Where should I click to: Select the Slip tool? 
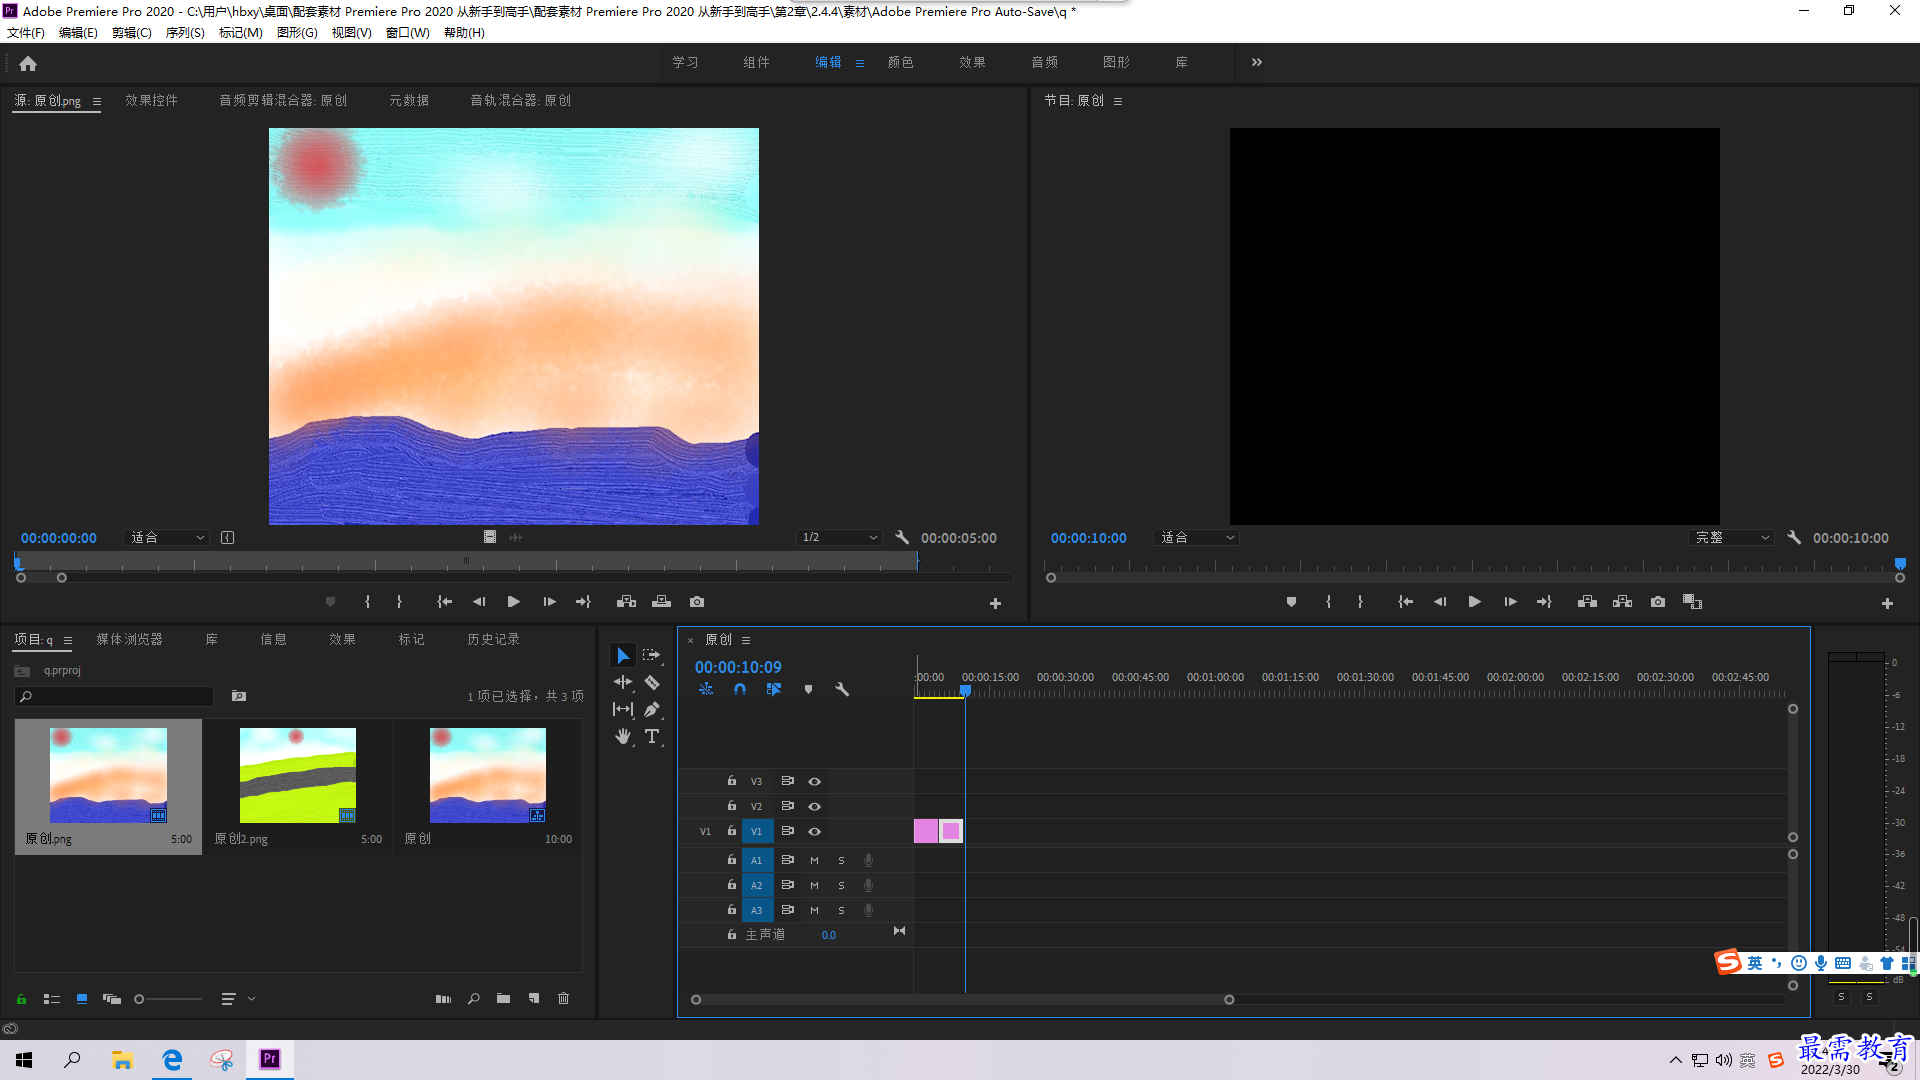623,709
